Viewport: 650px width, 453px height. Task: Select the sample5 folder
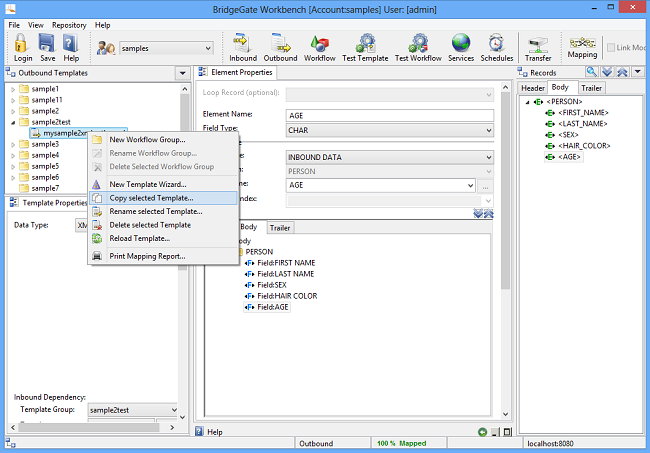click(x=45, y=166)
